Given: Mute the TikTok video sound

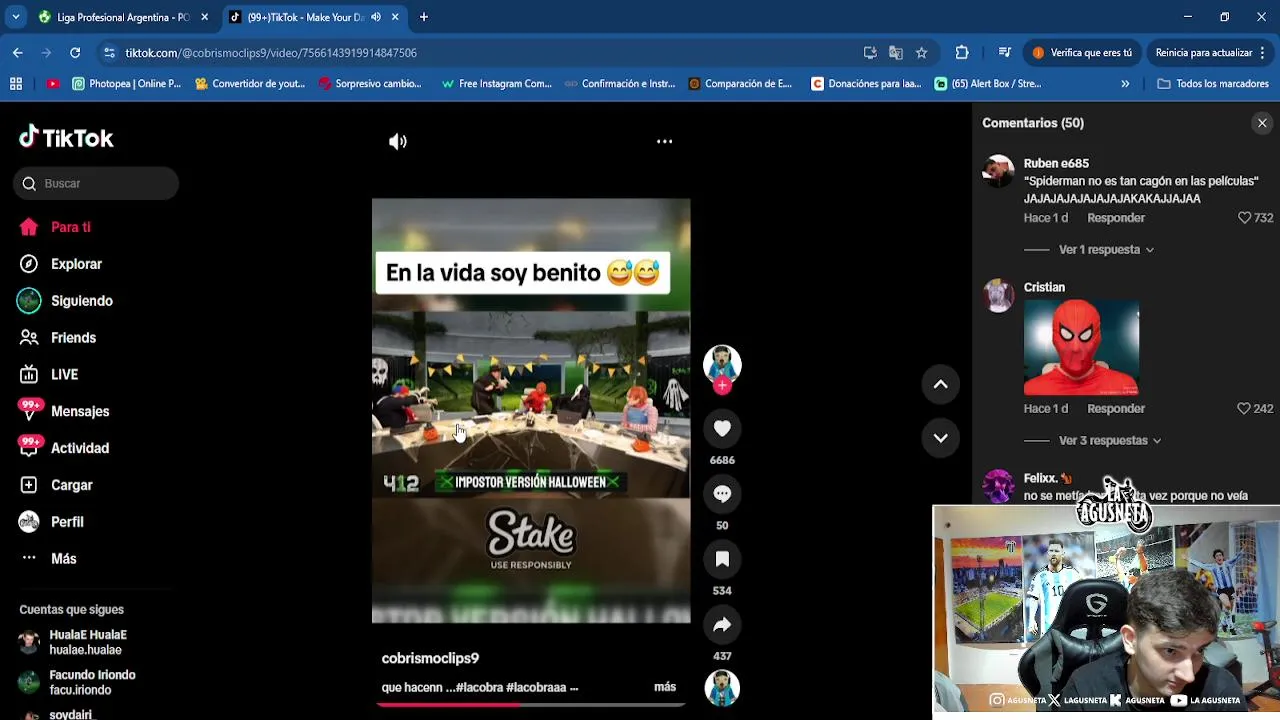Looking at the screenshot, I should [398, 141].
